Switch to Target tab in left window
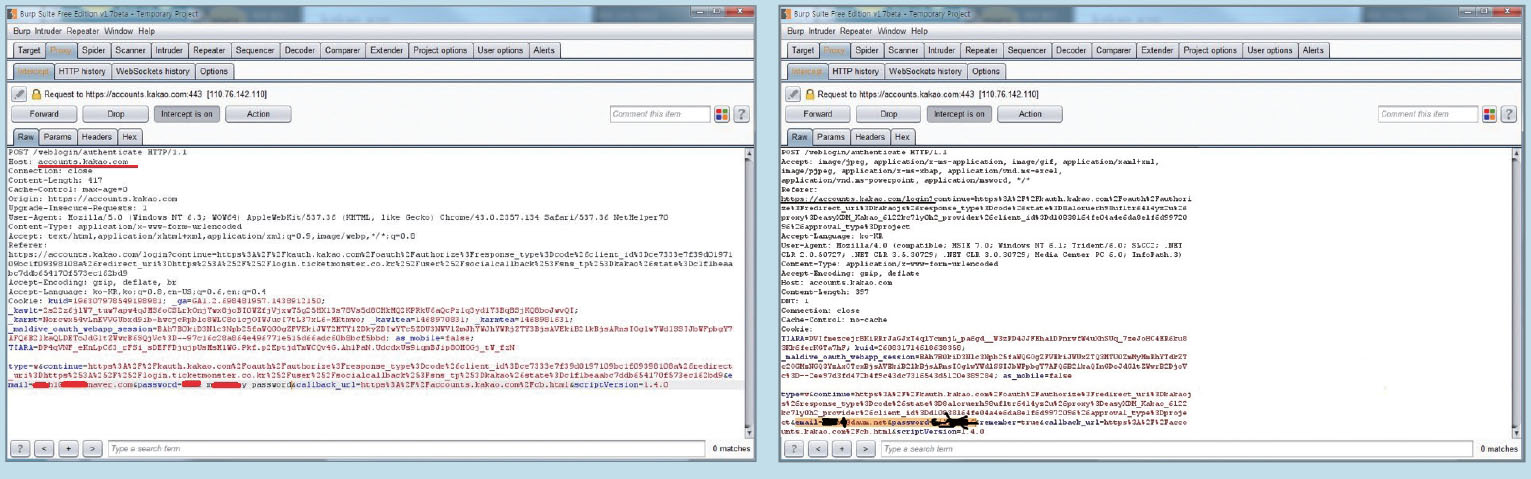Viewport: 1531px width, 479px height. tap(29, 50)
